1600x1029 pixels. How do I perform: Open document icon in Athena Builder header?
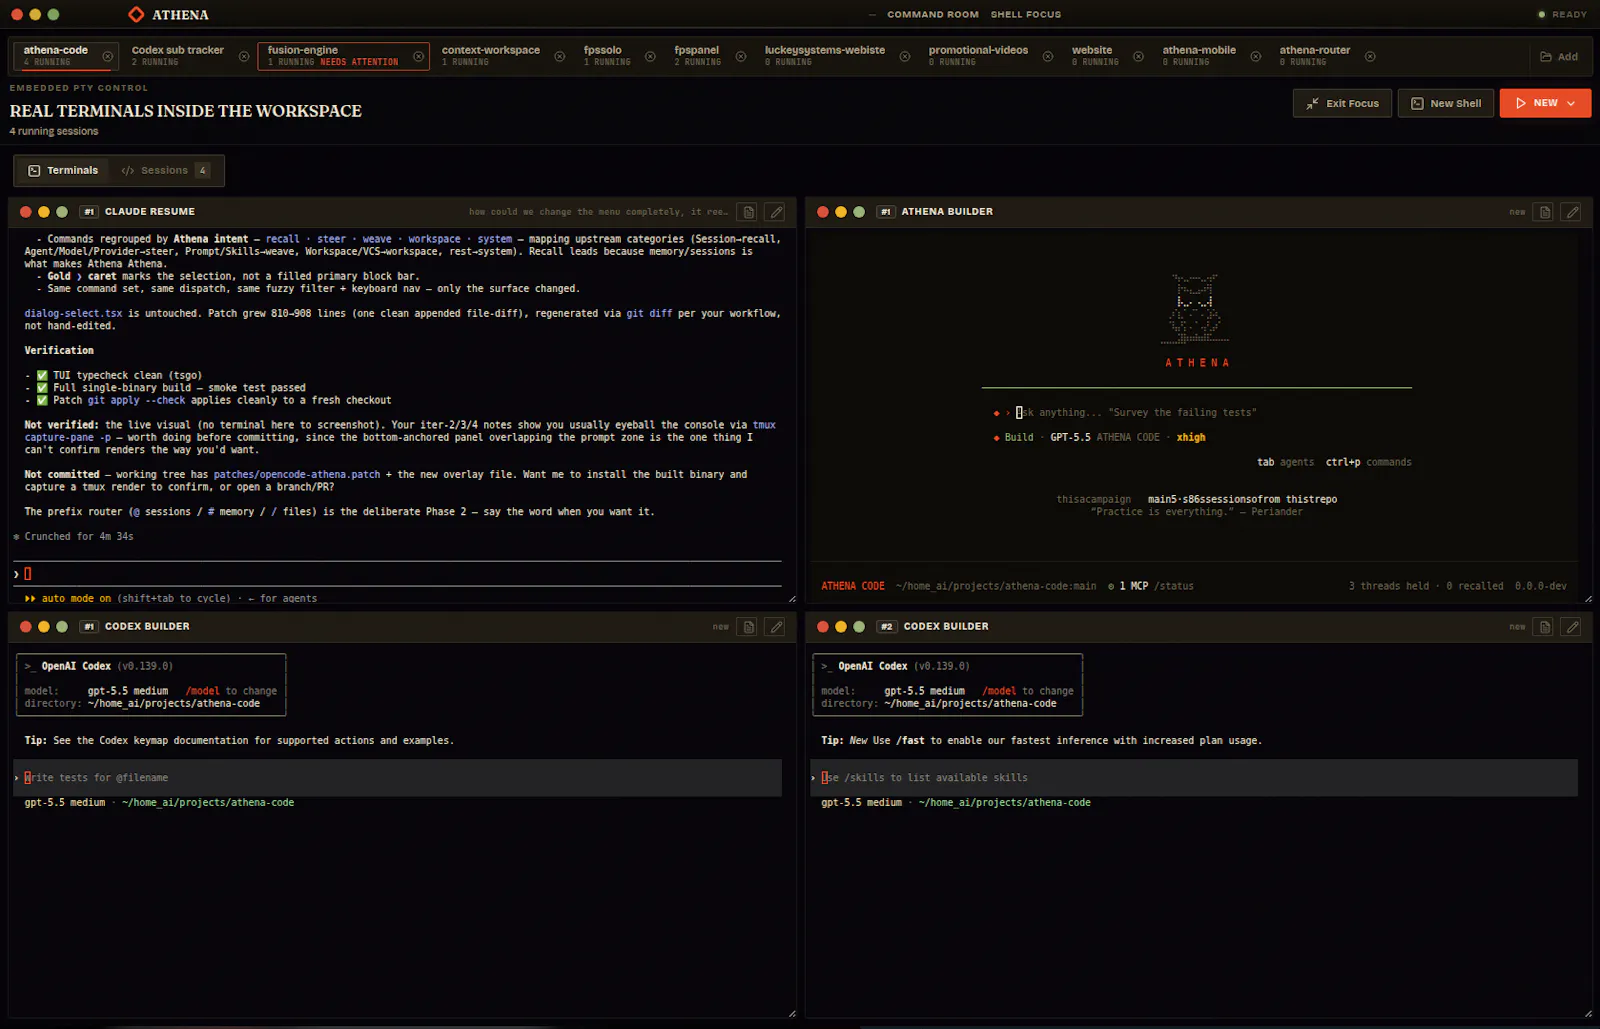pos(1544,212)
